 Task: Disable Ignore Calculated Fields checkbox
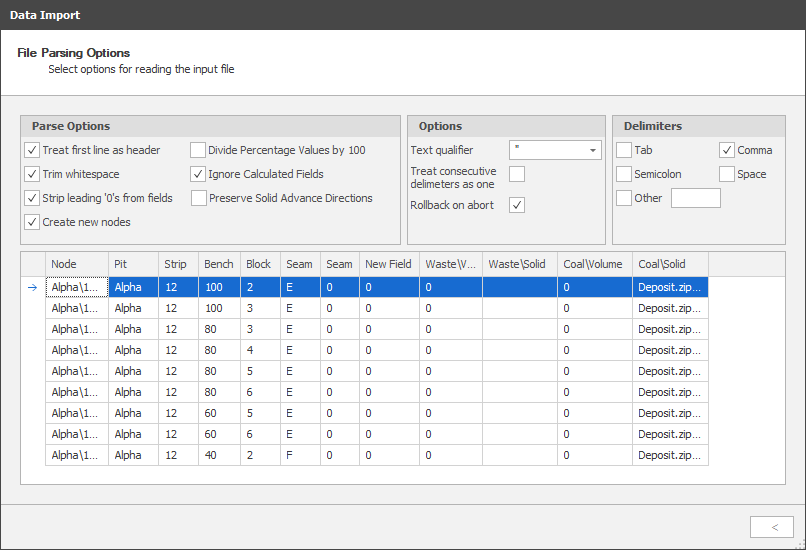click(198, 174)
